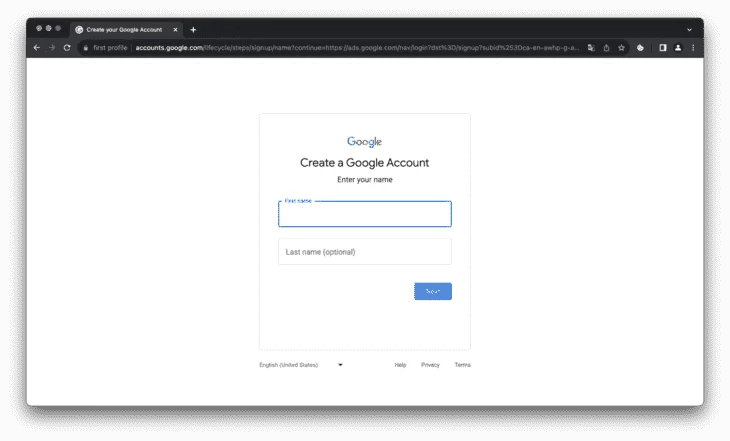Click the blue Next button
The height and width of the screenshot is (441, 730).
pos(433,291)
